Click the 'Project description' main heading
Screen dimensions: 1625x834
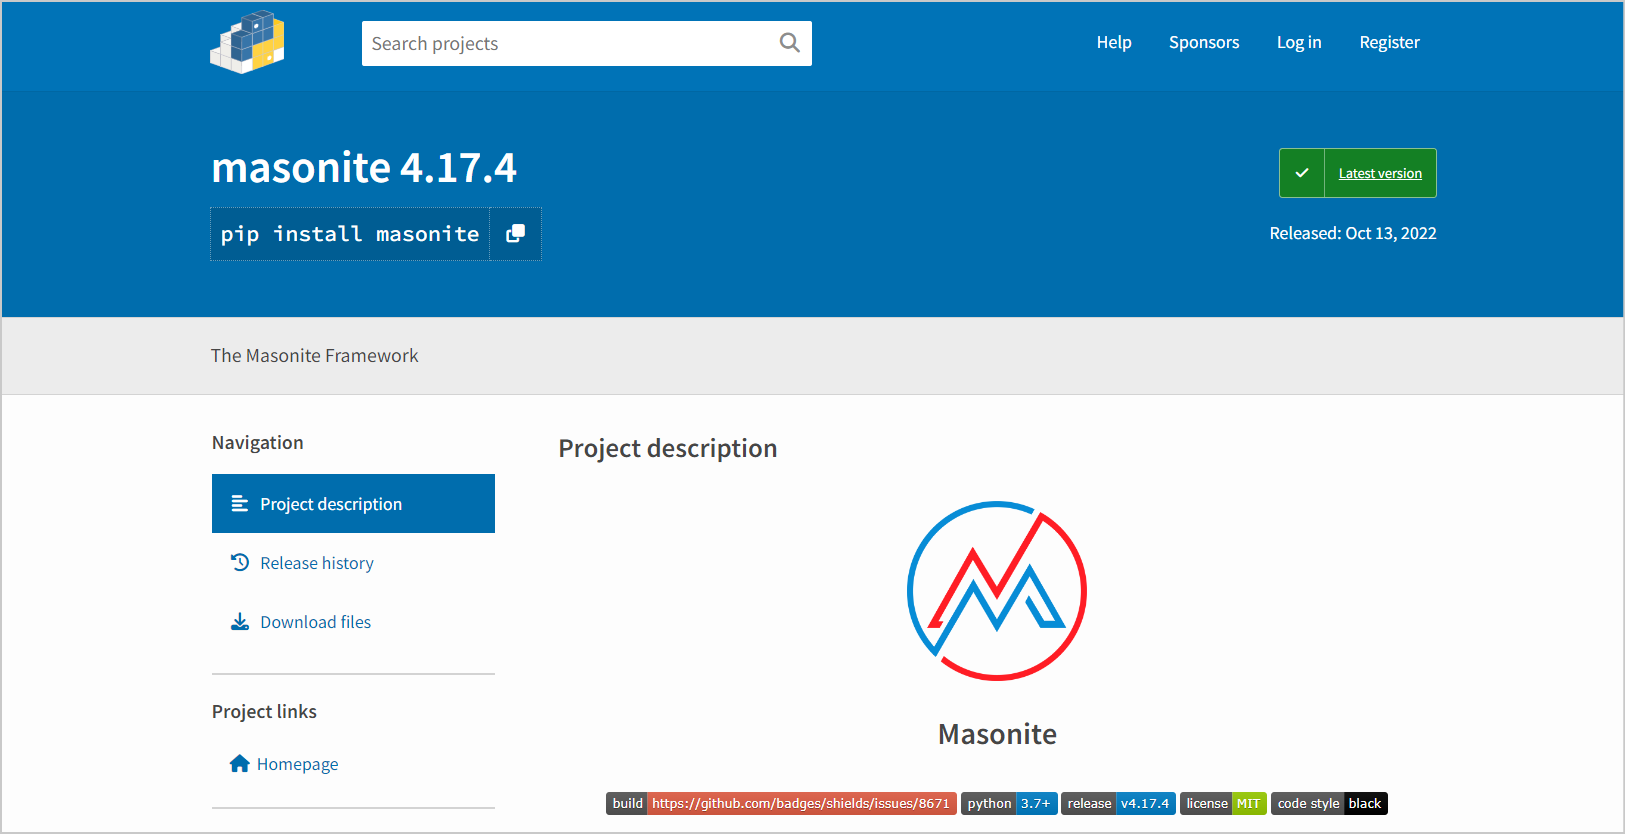(x=668, y=449)
